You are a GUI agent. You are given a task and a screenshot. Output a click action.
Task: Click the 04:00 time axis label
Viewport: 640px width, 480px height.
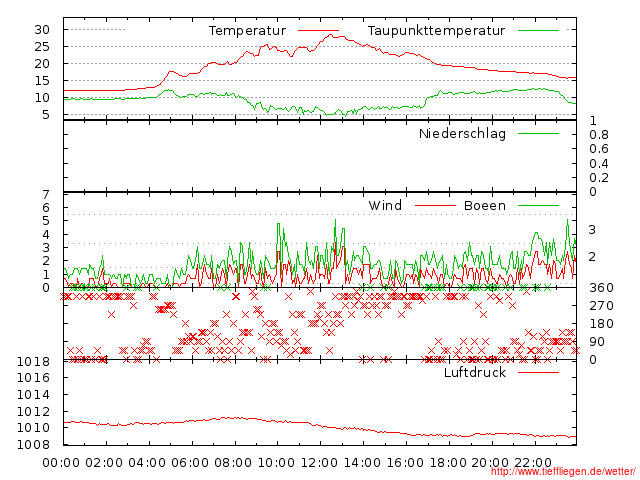click(147, 463)
